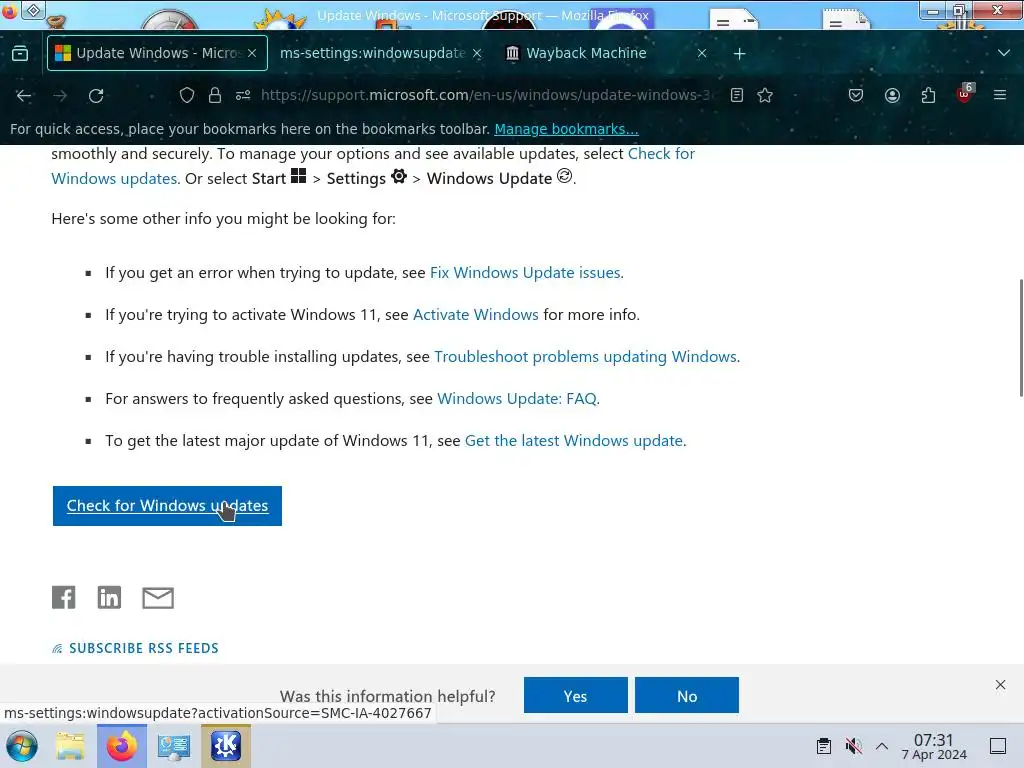Open tracking protection shield icon
This screenshot has width=1024, height=768.
coord(187,96)
